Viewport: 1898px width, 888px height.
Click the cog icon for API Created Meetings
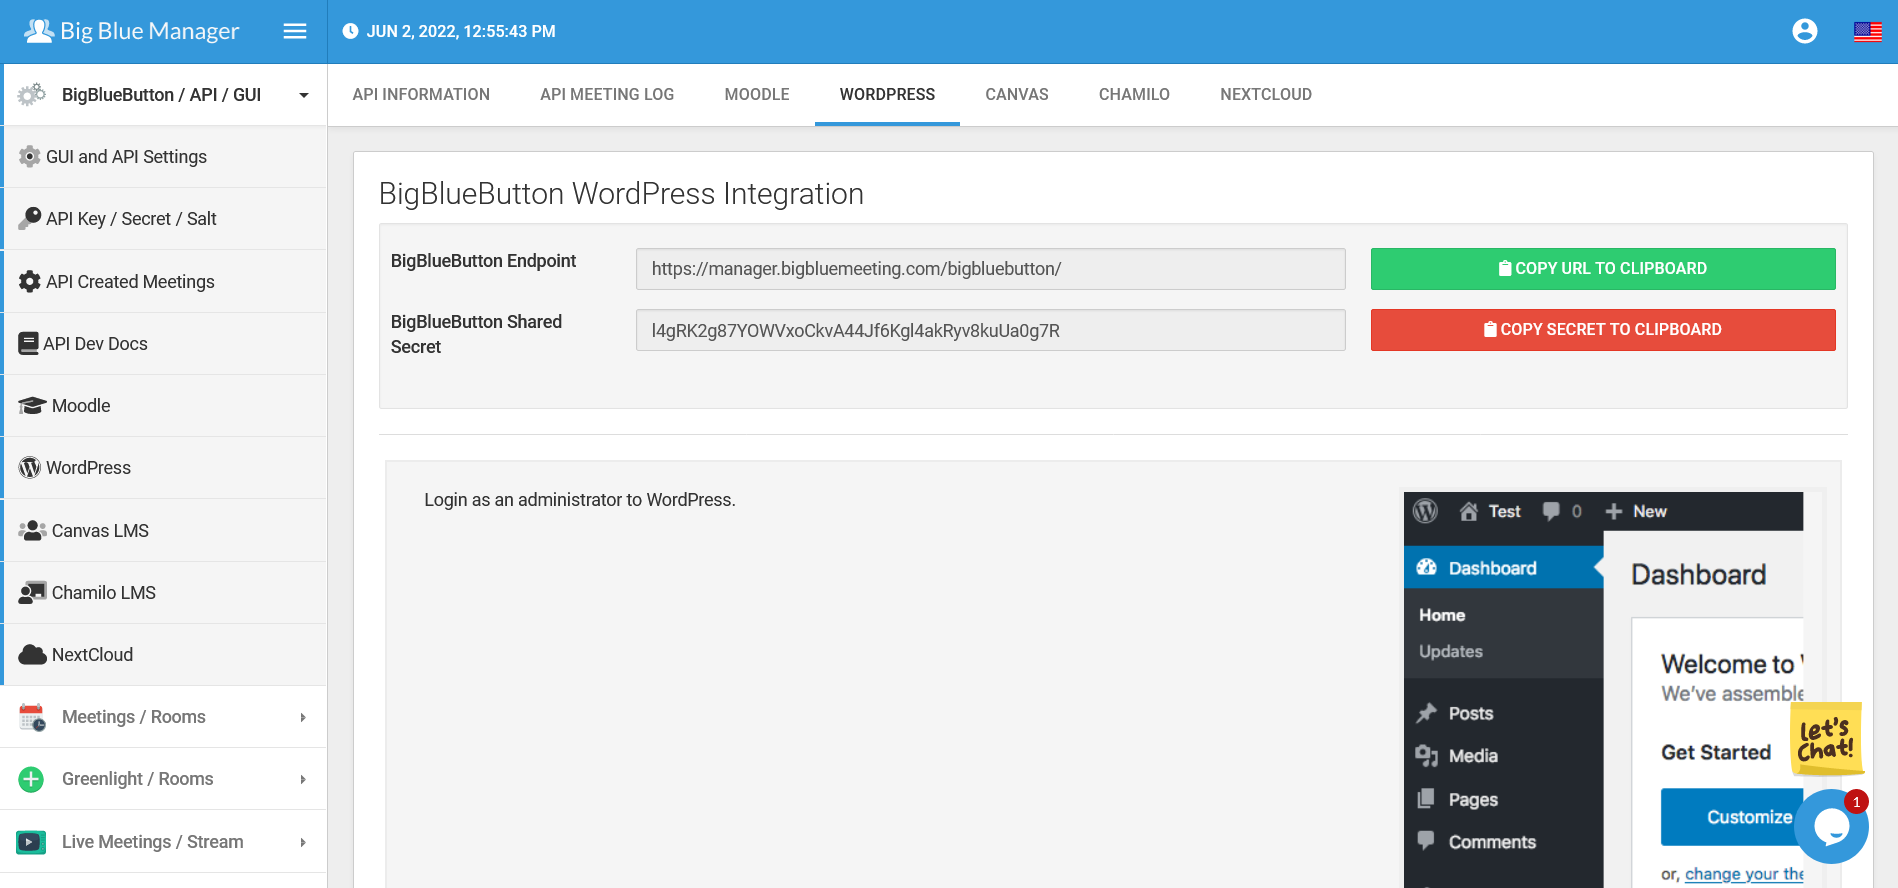click(x=30, y=281)
